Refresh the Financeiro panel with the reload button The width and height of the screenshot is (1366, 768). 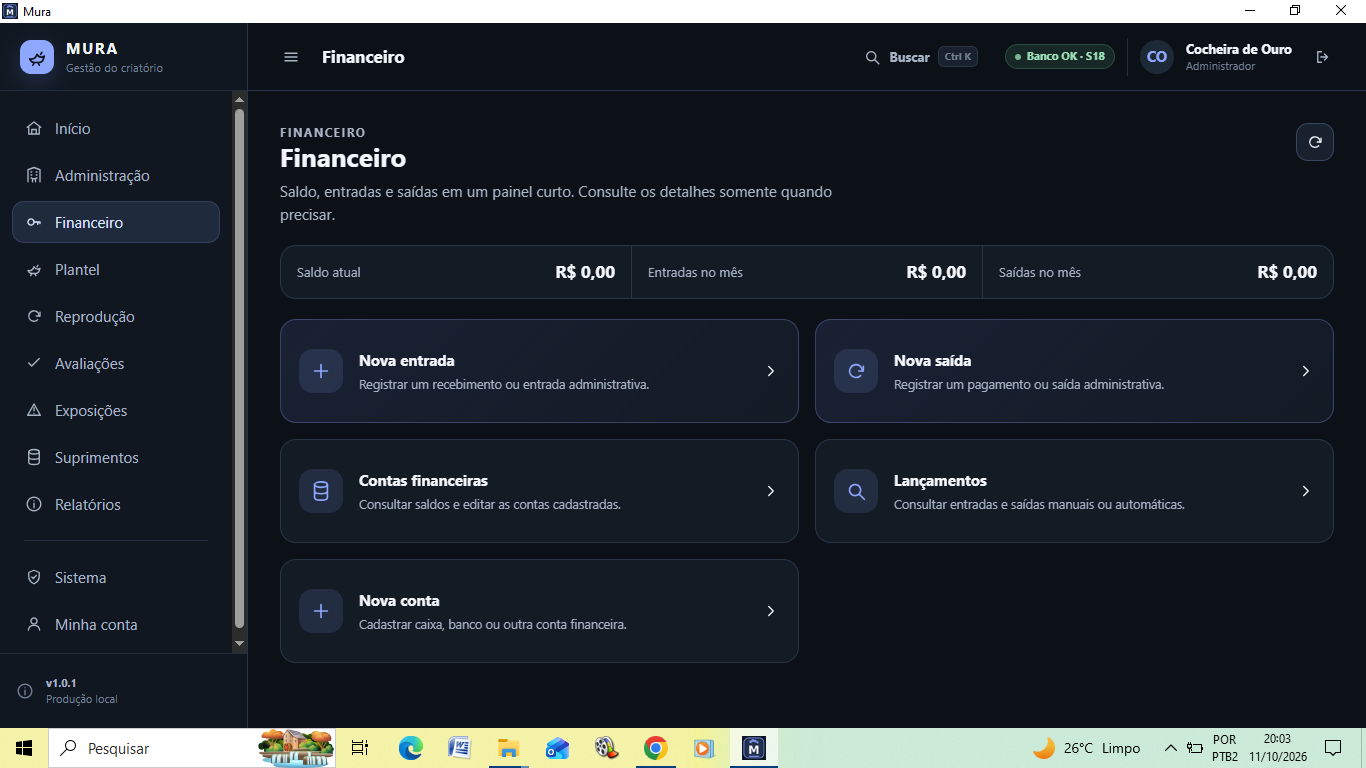tap(1315, 142)
